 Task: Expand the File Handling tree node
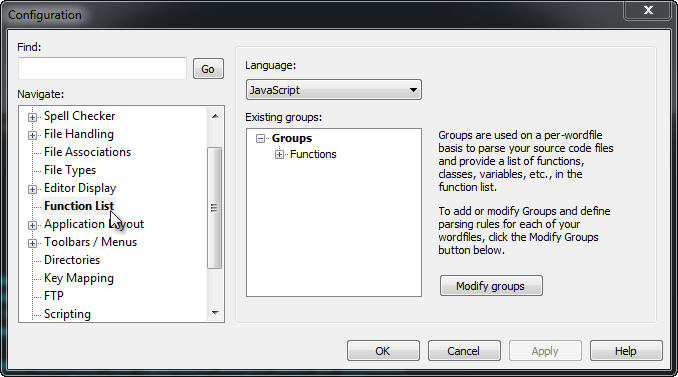tap(32, 135)
